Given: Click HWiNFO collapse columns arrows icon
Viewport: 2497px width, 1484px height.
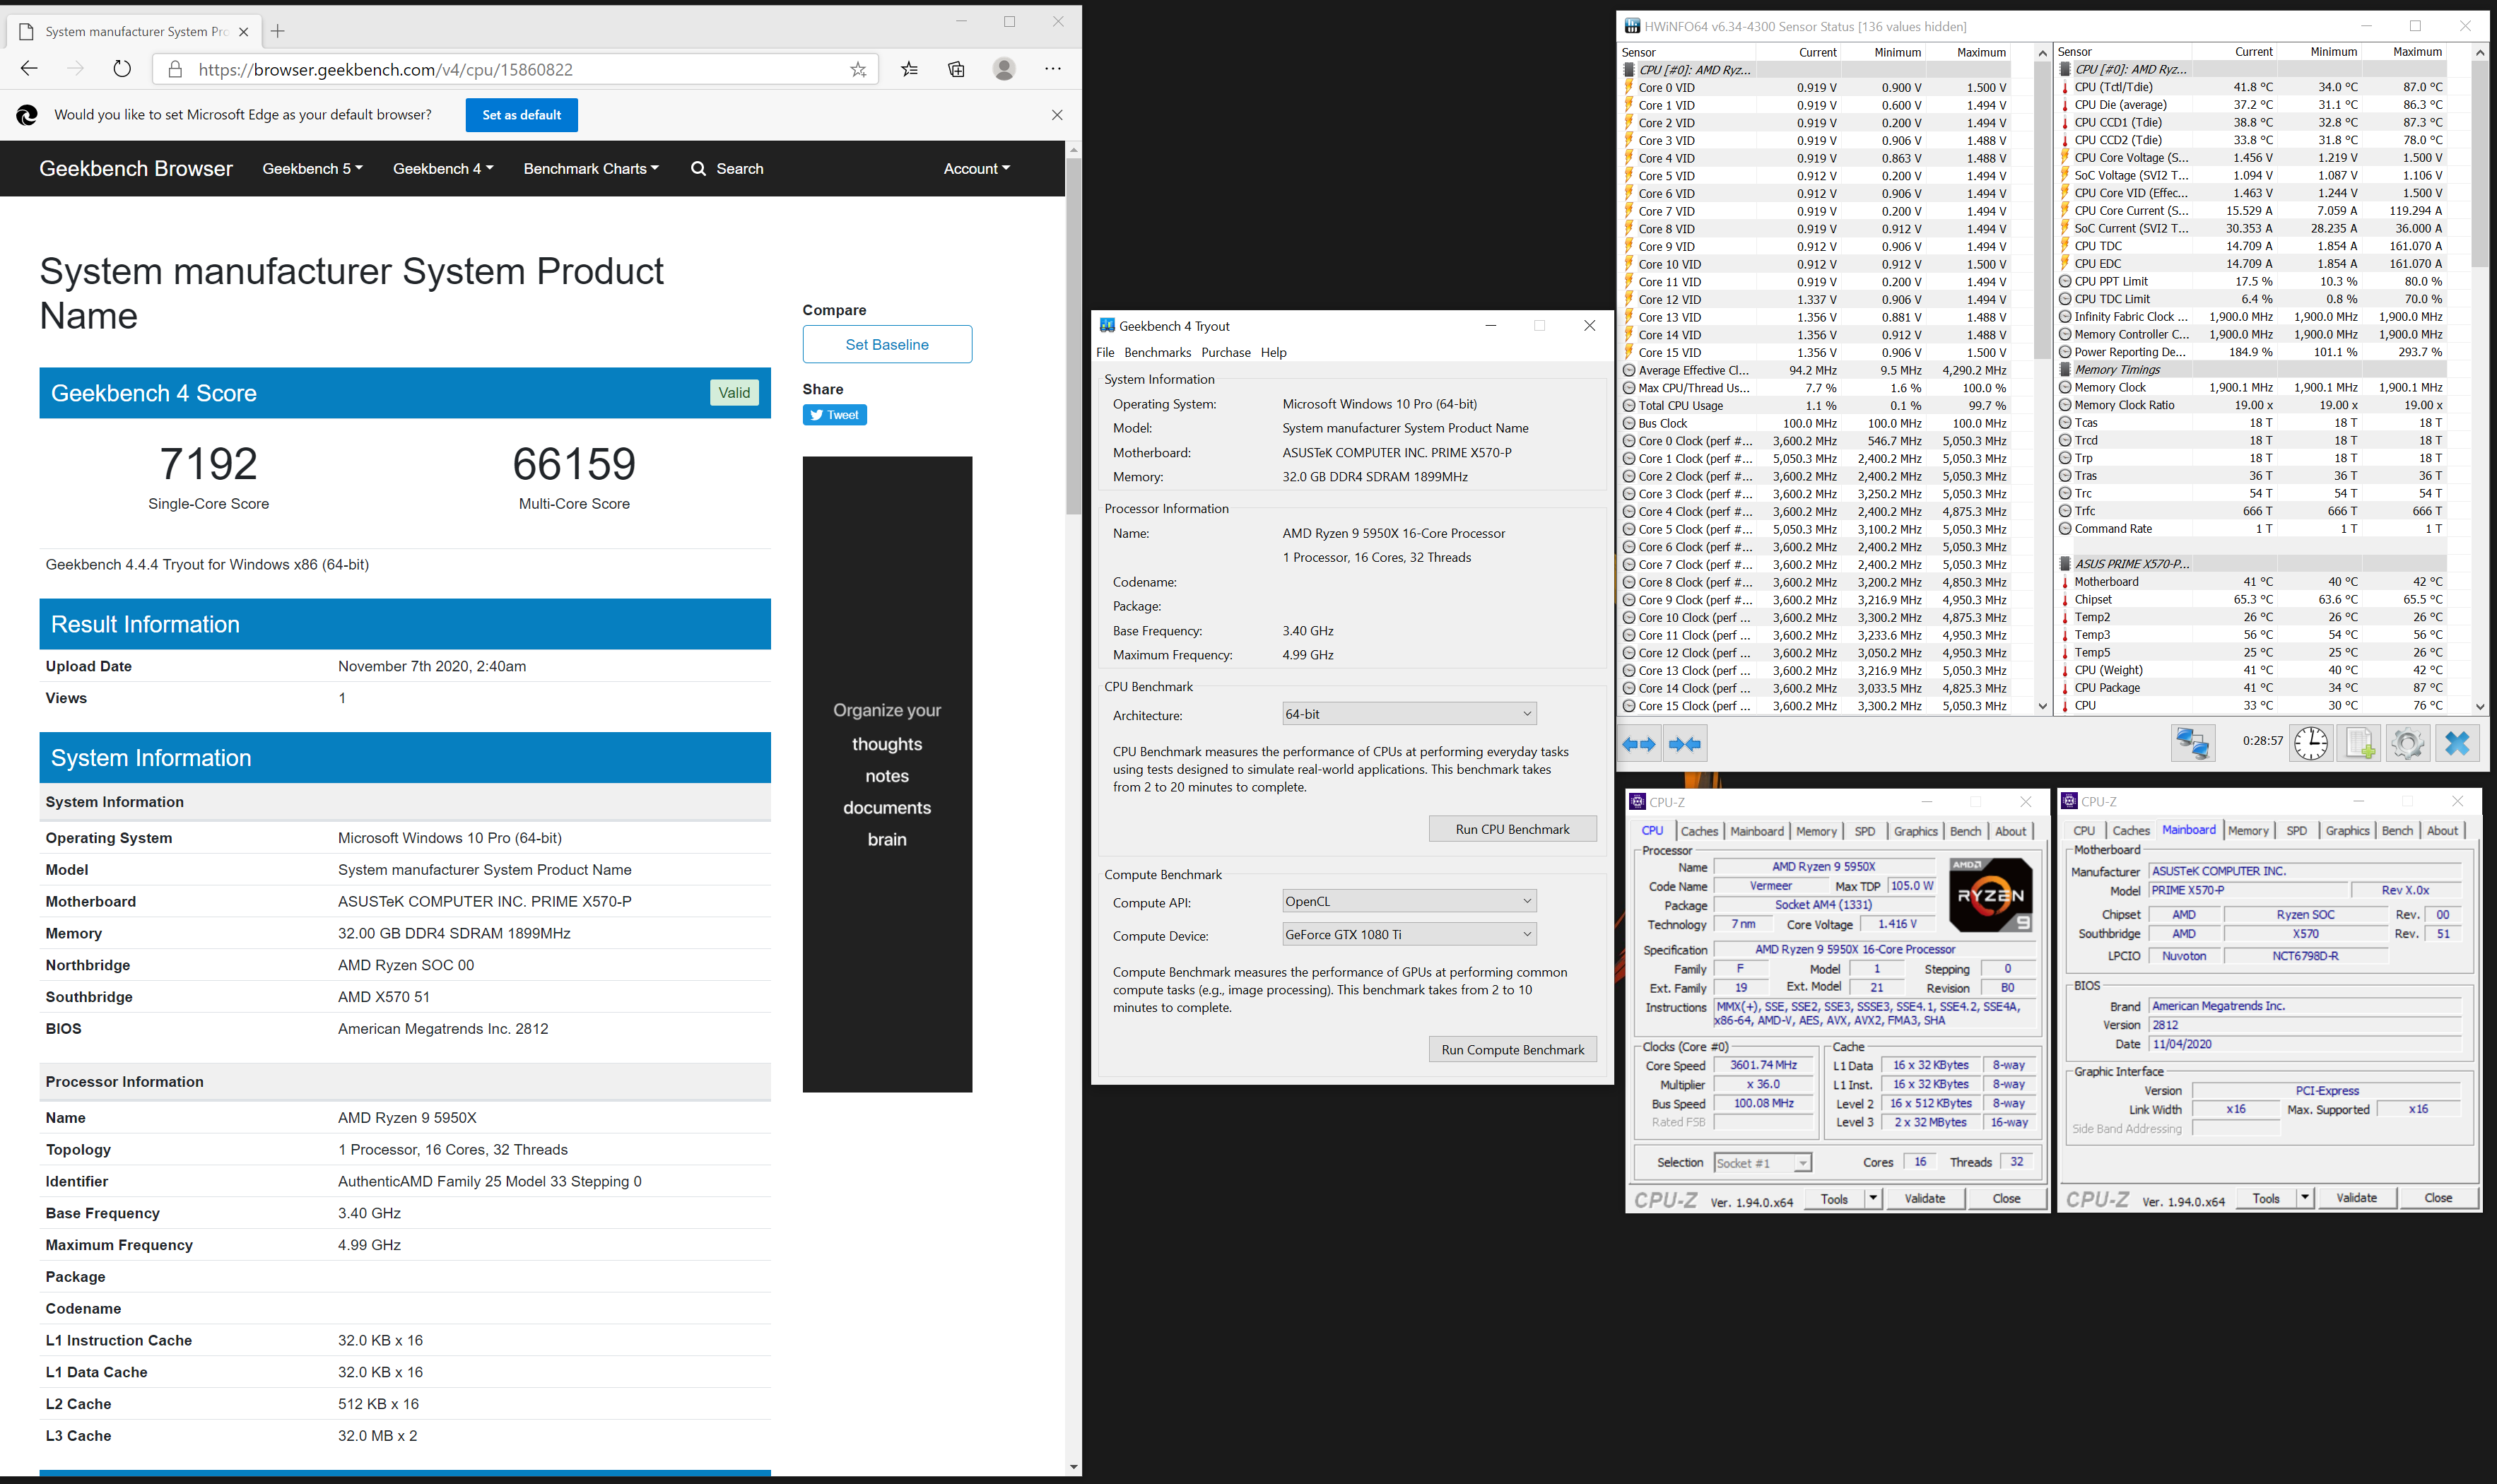Looking at the screenshot, I should point(1685,744).
